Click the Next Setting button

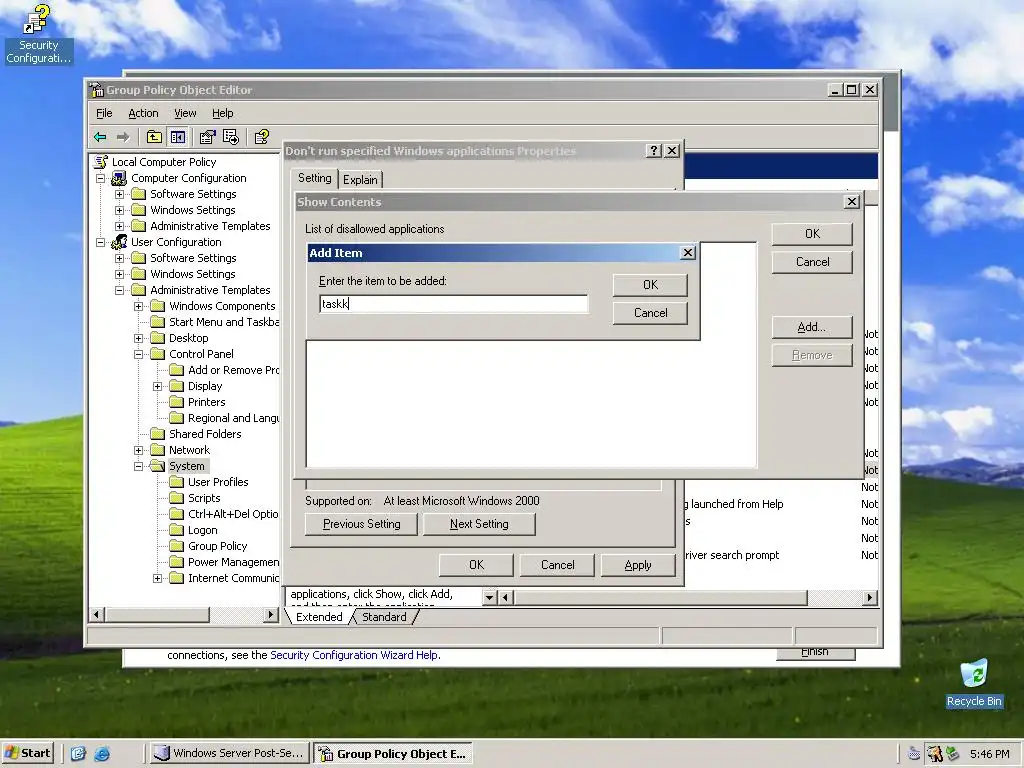pos(479,524)
